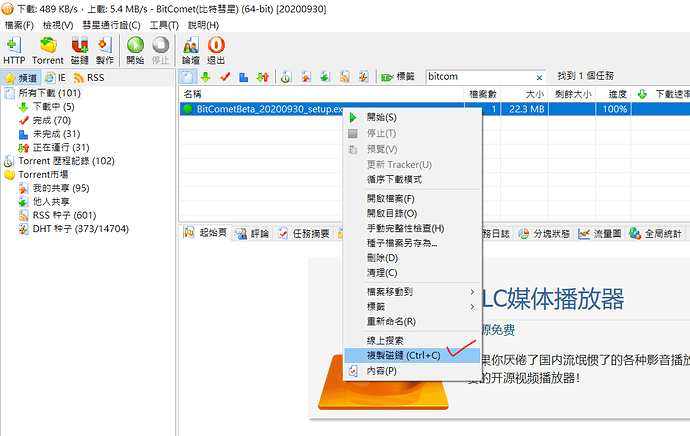Select 我的共享 (95) tree item

(61, 188)
